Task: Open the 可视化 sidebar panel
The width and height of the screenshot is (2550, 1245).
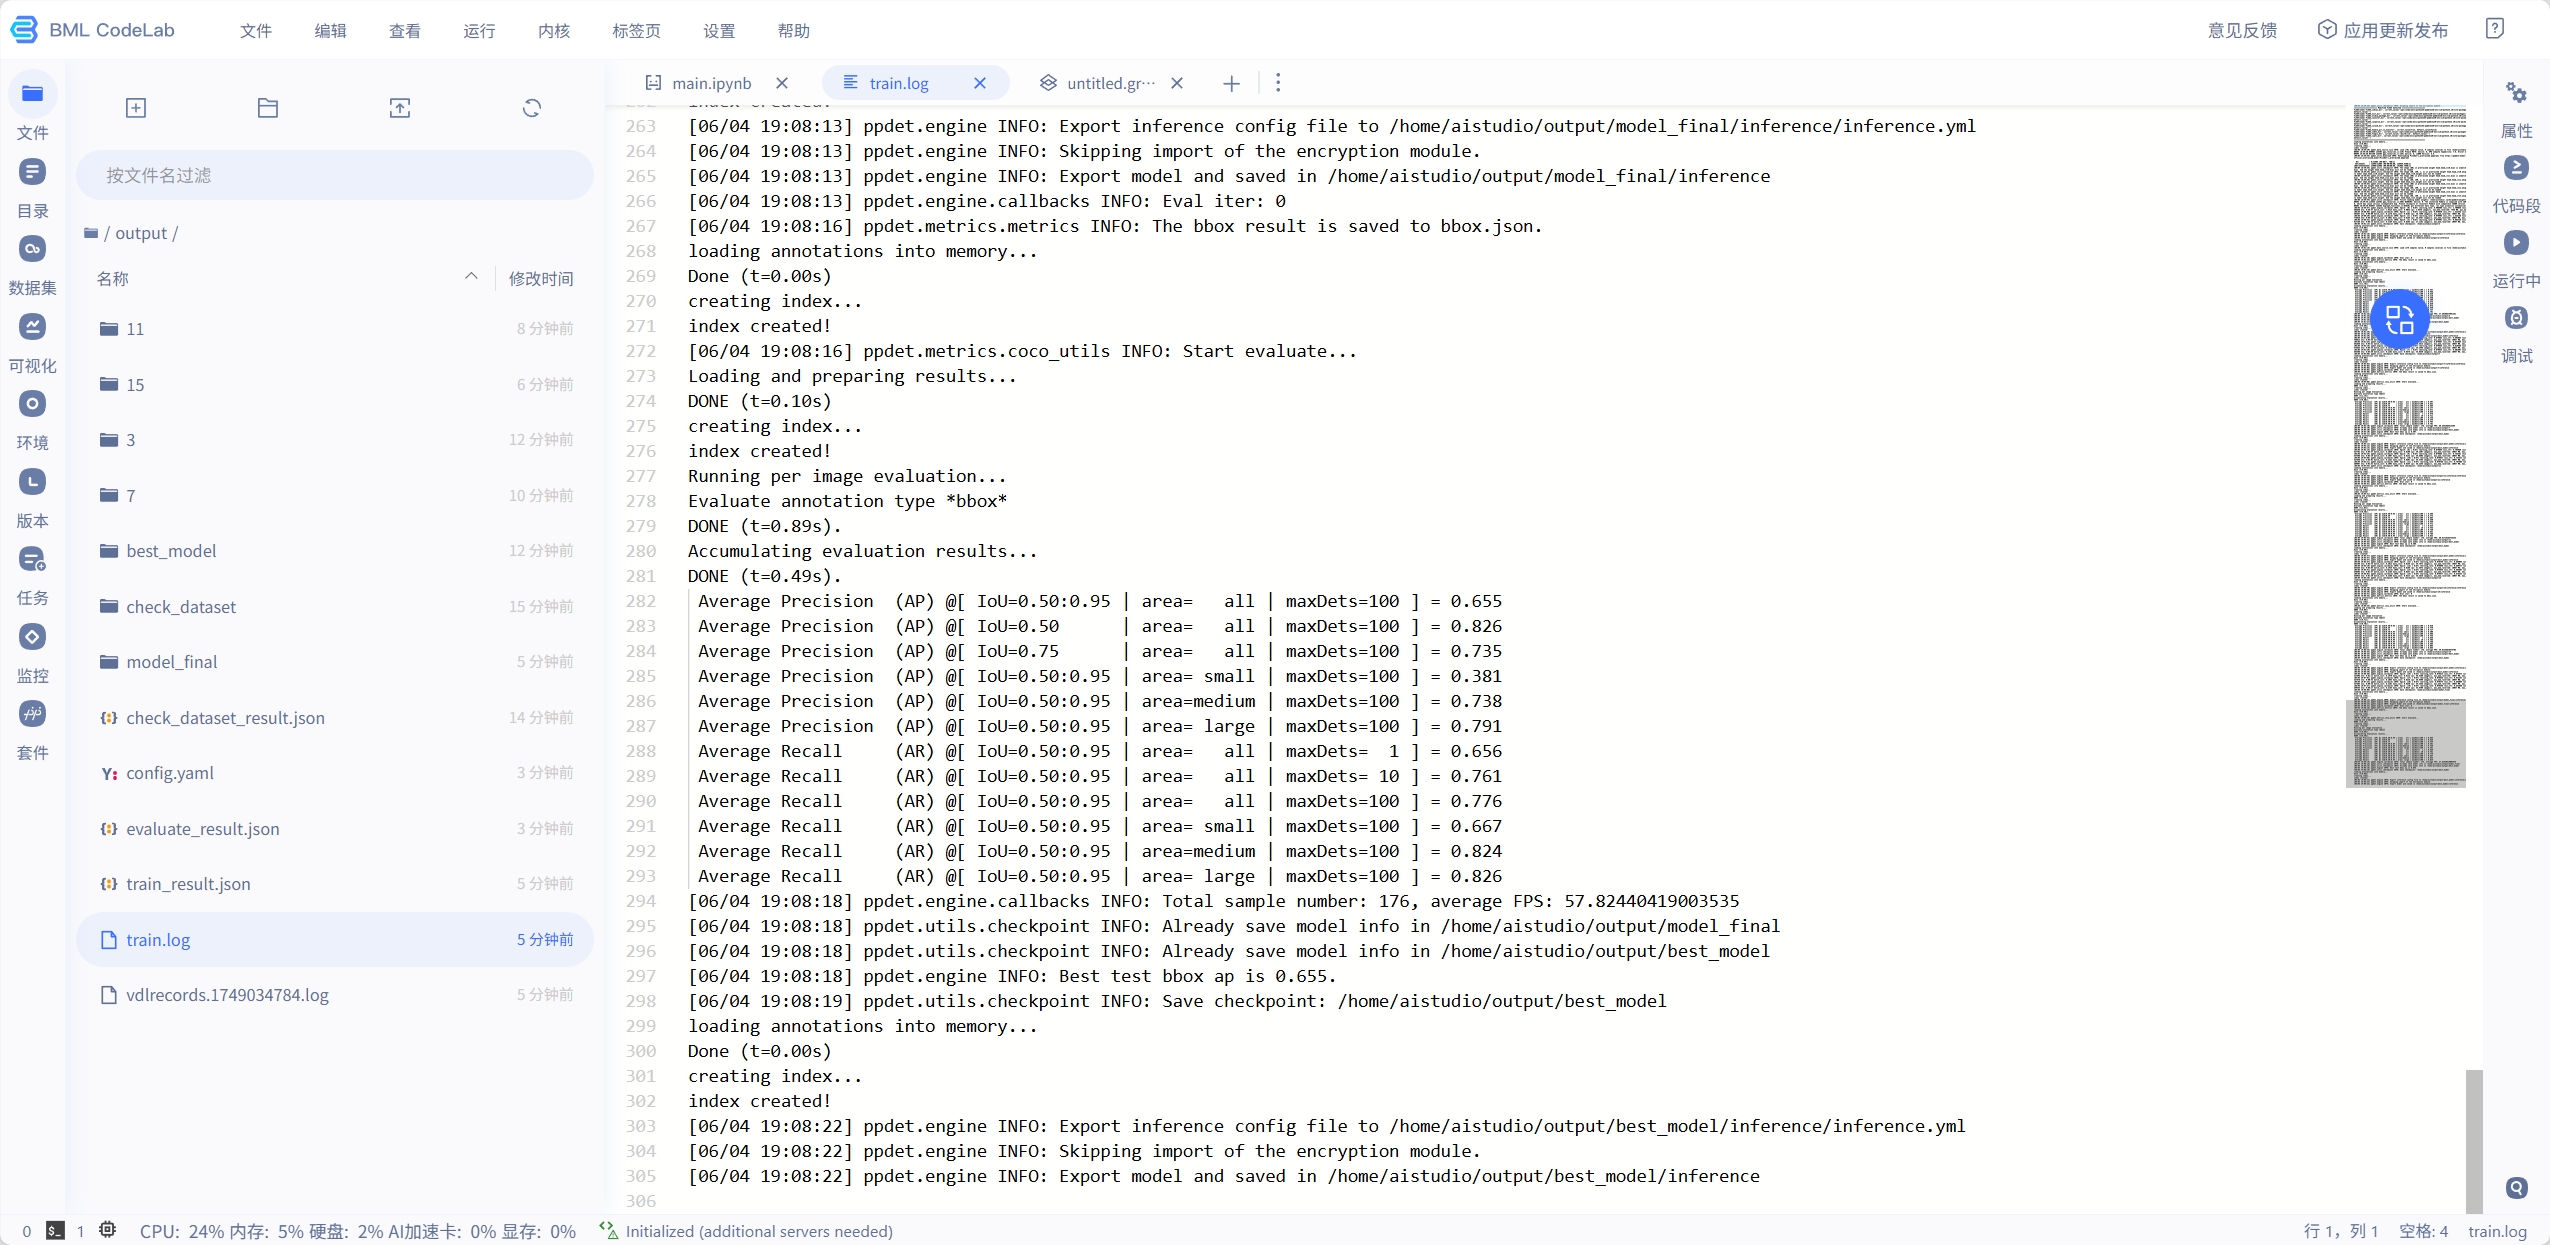Action: point(32,327)
